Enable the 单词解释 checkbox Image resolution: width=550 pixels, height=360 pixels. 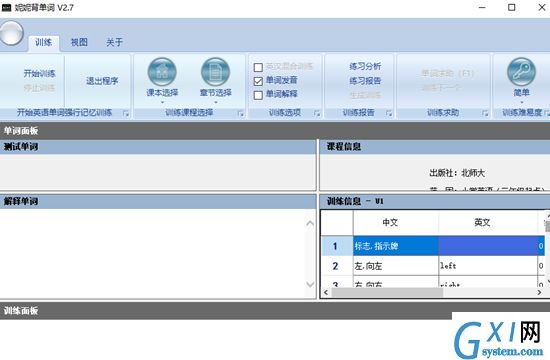click(258, 95)
